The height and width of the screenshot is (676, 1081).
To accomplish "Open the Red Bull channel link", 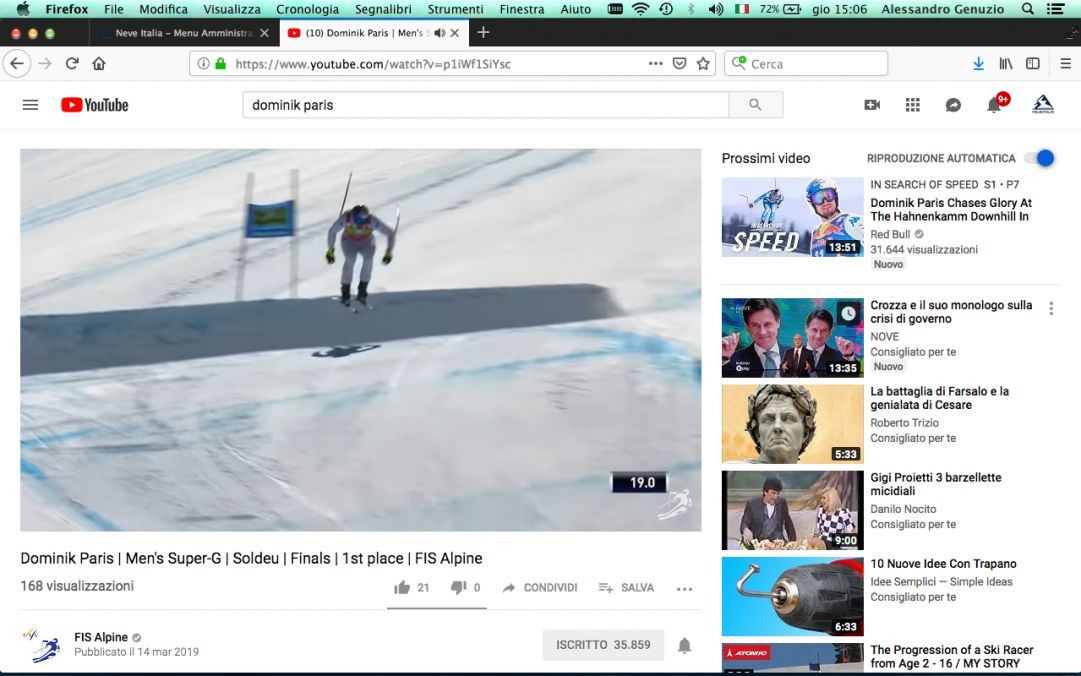I will [x=890, y=234].
